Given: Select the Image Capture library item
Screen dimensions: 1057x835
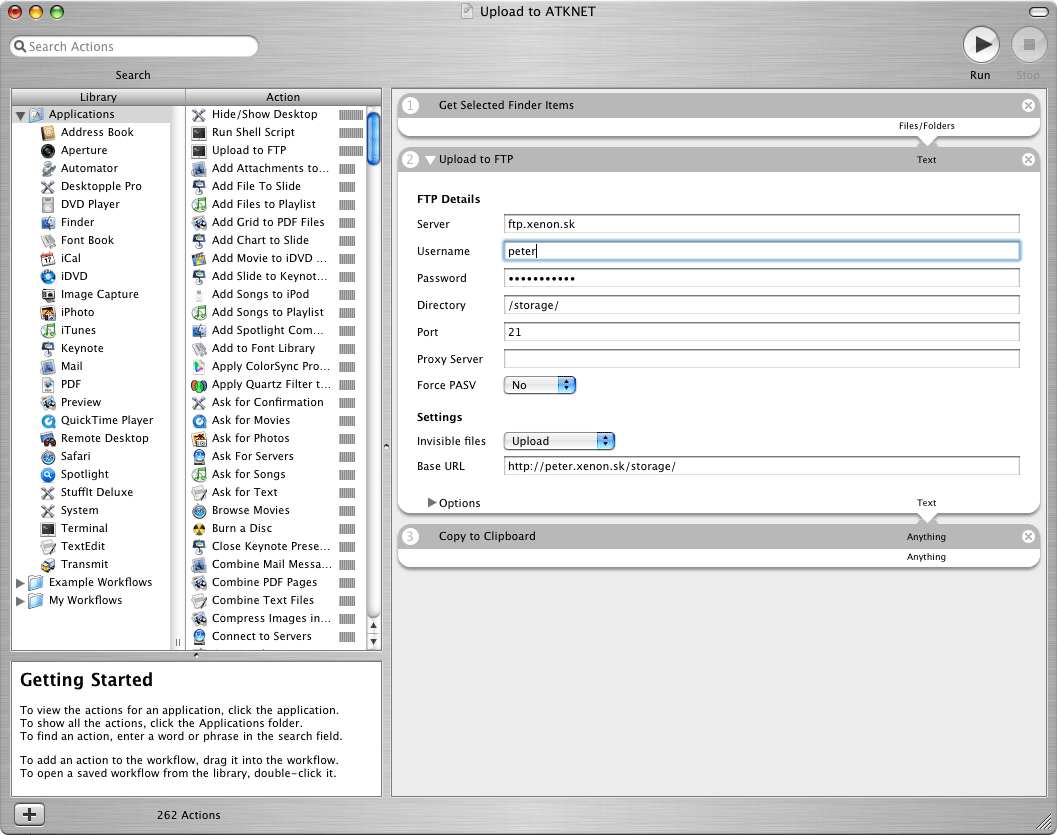Looking at the screenshot, I should (91, 295).
